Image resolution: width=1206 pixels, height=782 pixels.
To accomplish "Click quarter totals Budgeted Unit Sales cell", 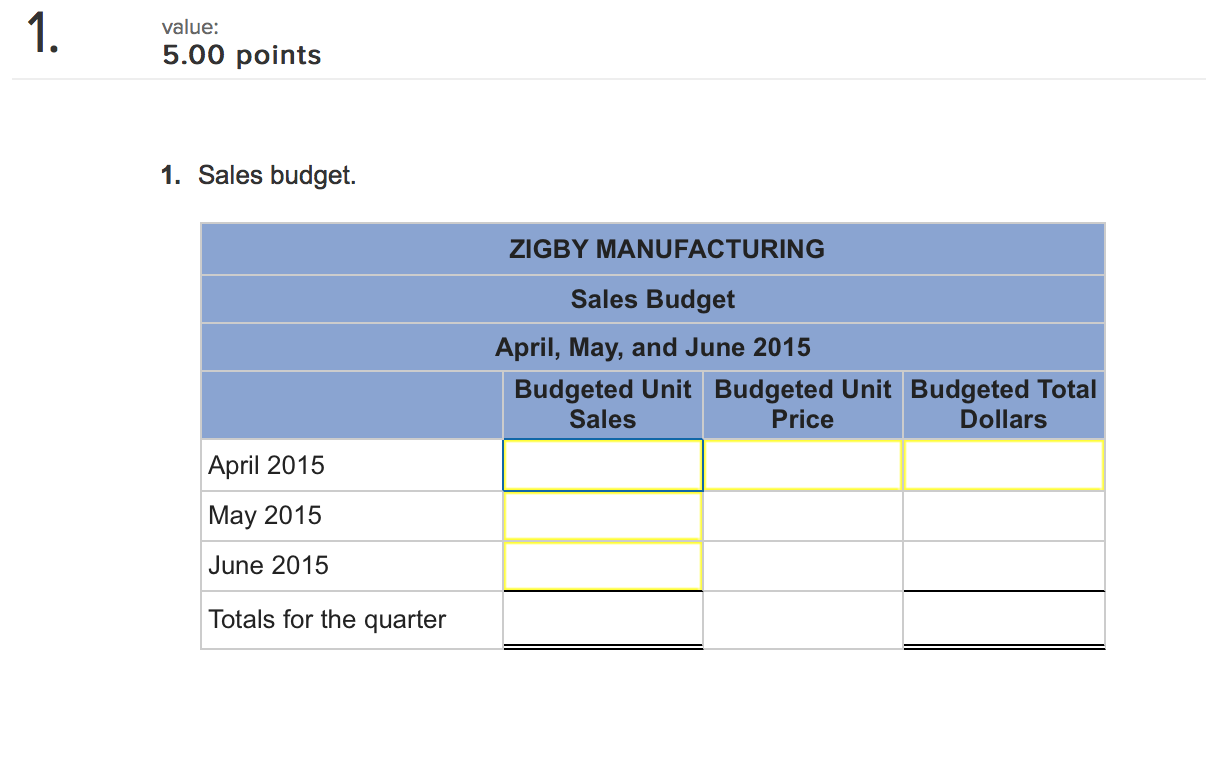I will 602,620.
